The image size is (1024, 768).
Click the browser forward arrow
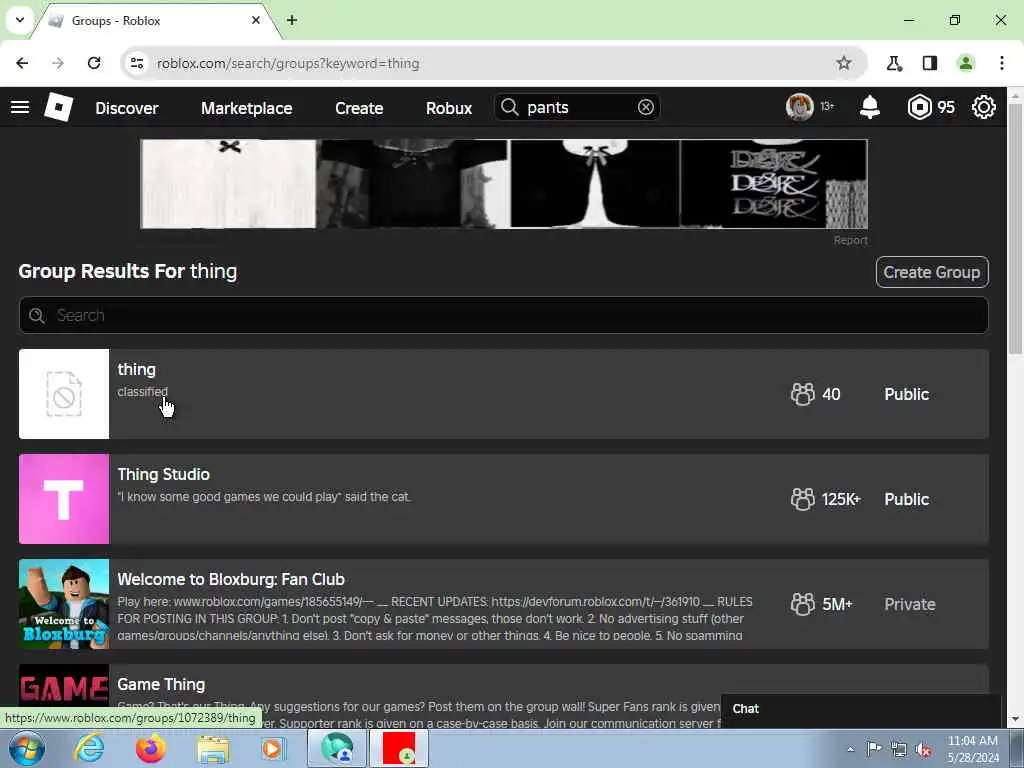[58, 63]
